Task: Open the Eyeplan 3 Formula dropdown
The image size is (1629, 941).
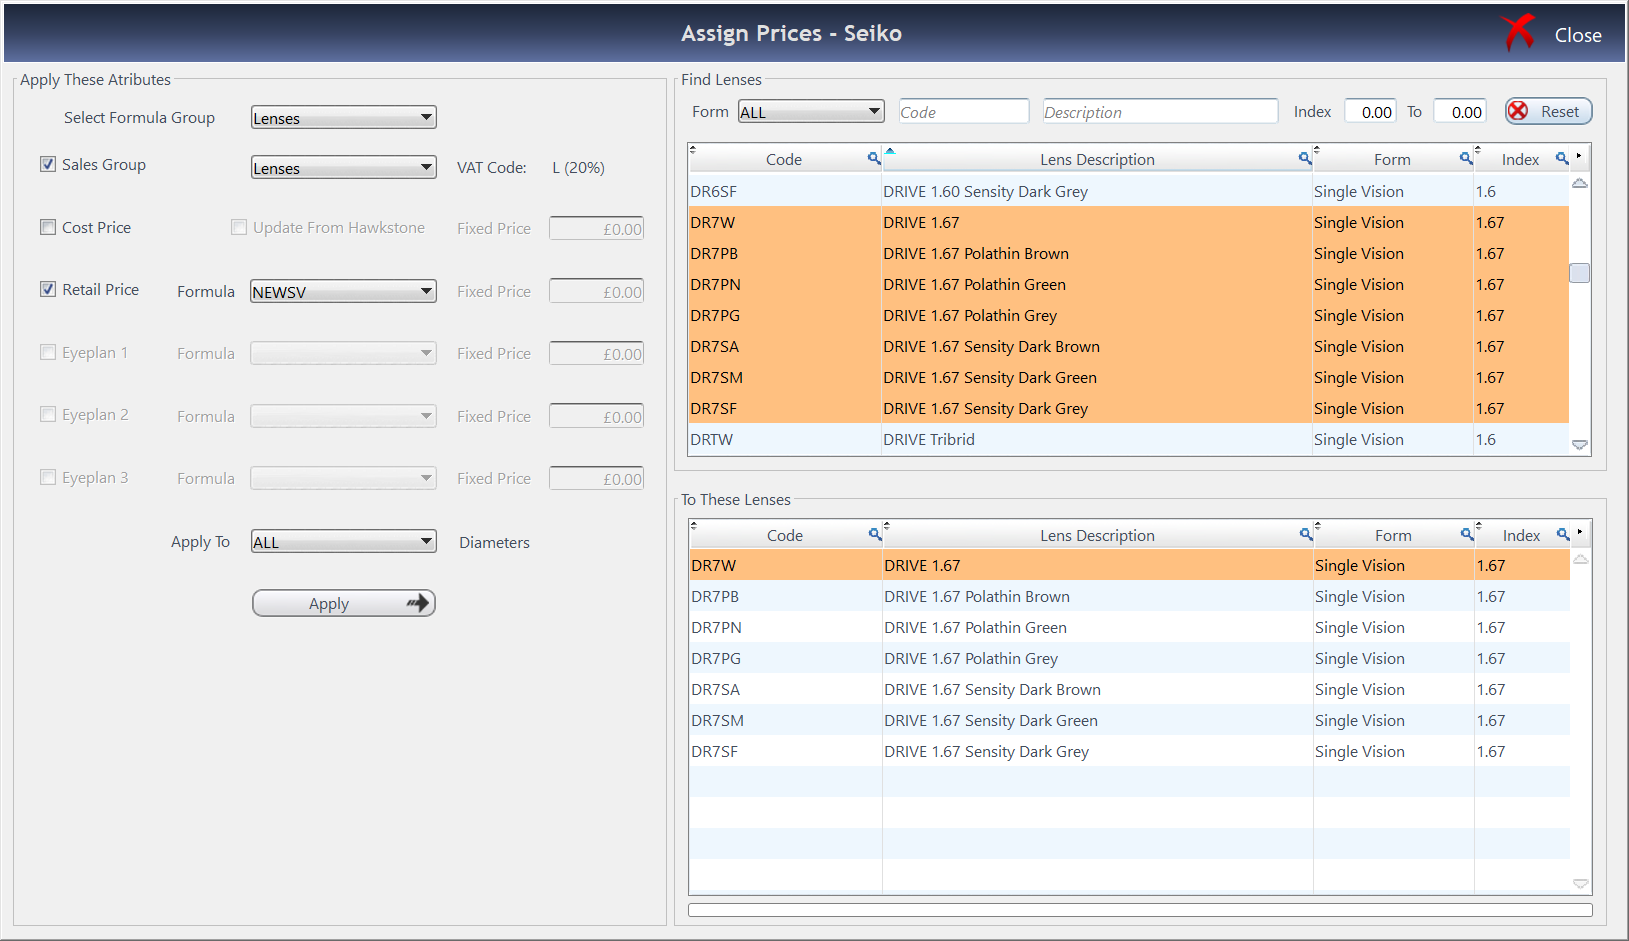Action: coord(343,478)
